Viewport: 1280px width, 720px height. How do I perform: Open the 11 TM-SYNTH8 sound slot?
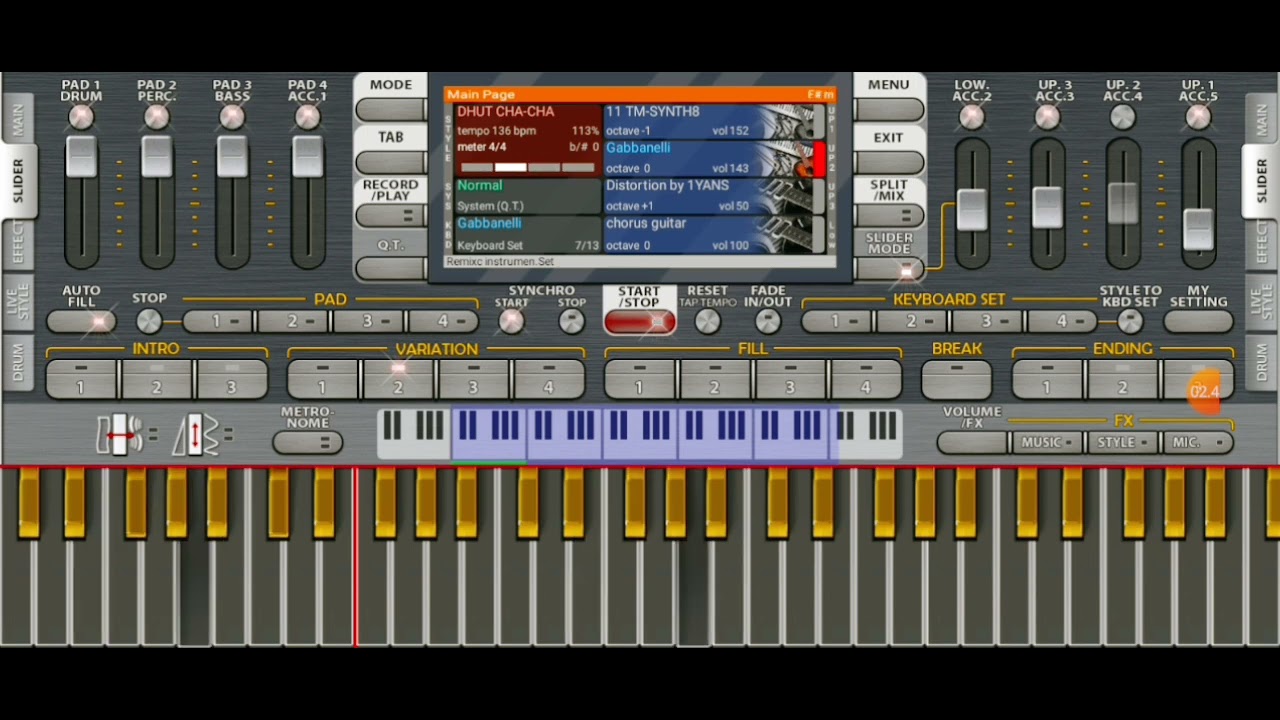[x=714, y=121]
